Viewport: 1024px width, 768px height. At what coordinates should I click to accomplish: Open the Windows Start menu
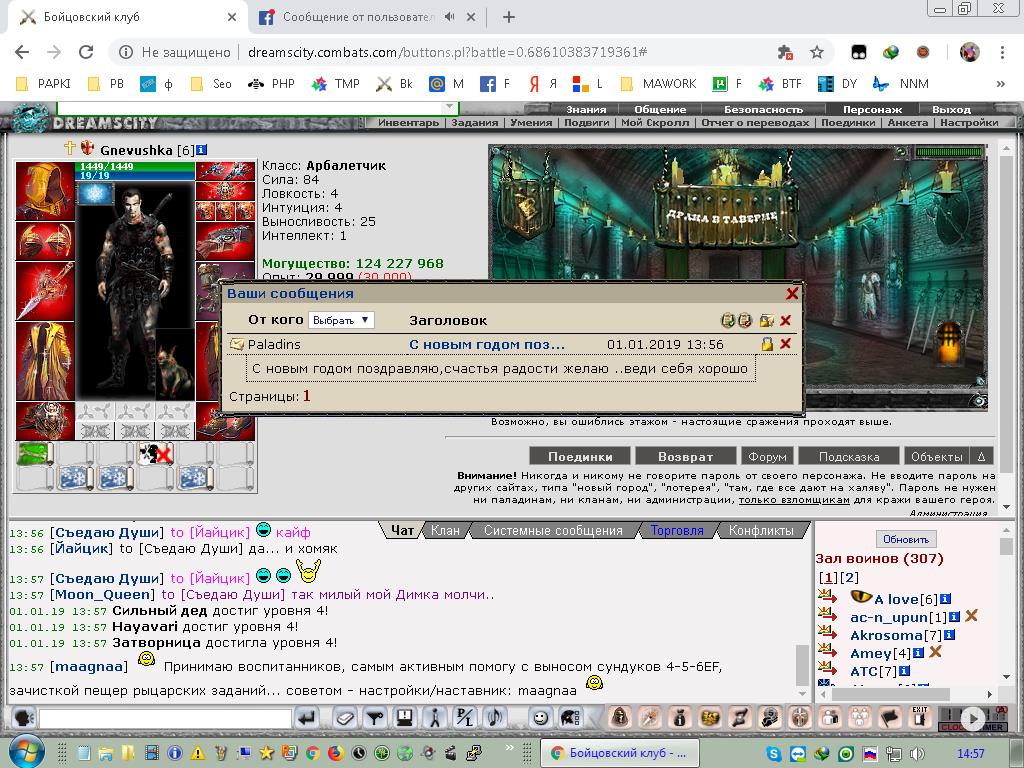[27, 752]
